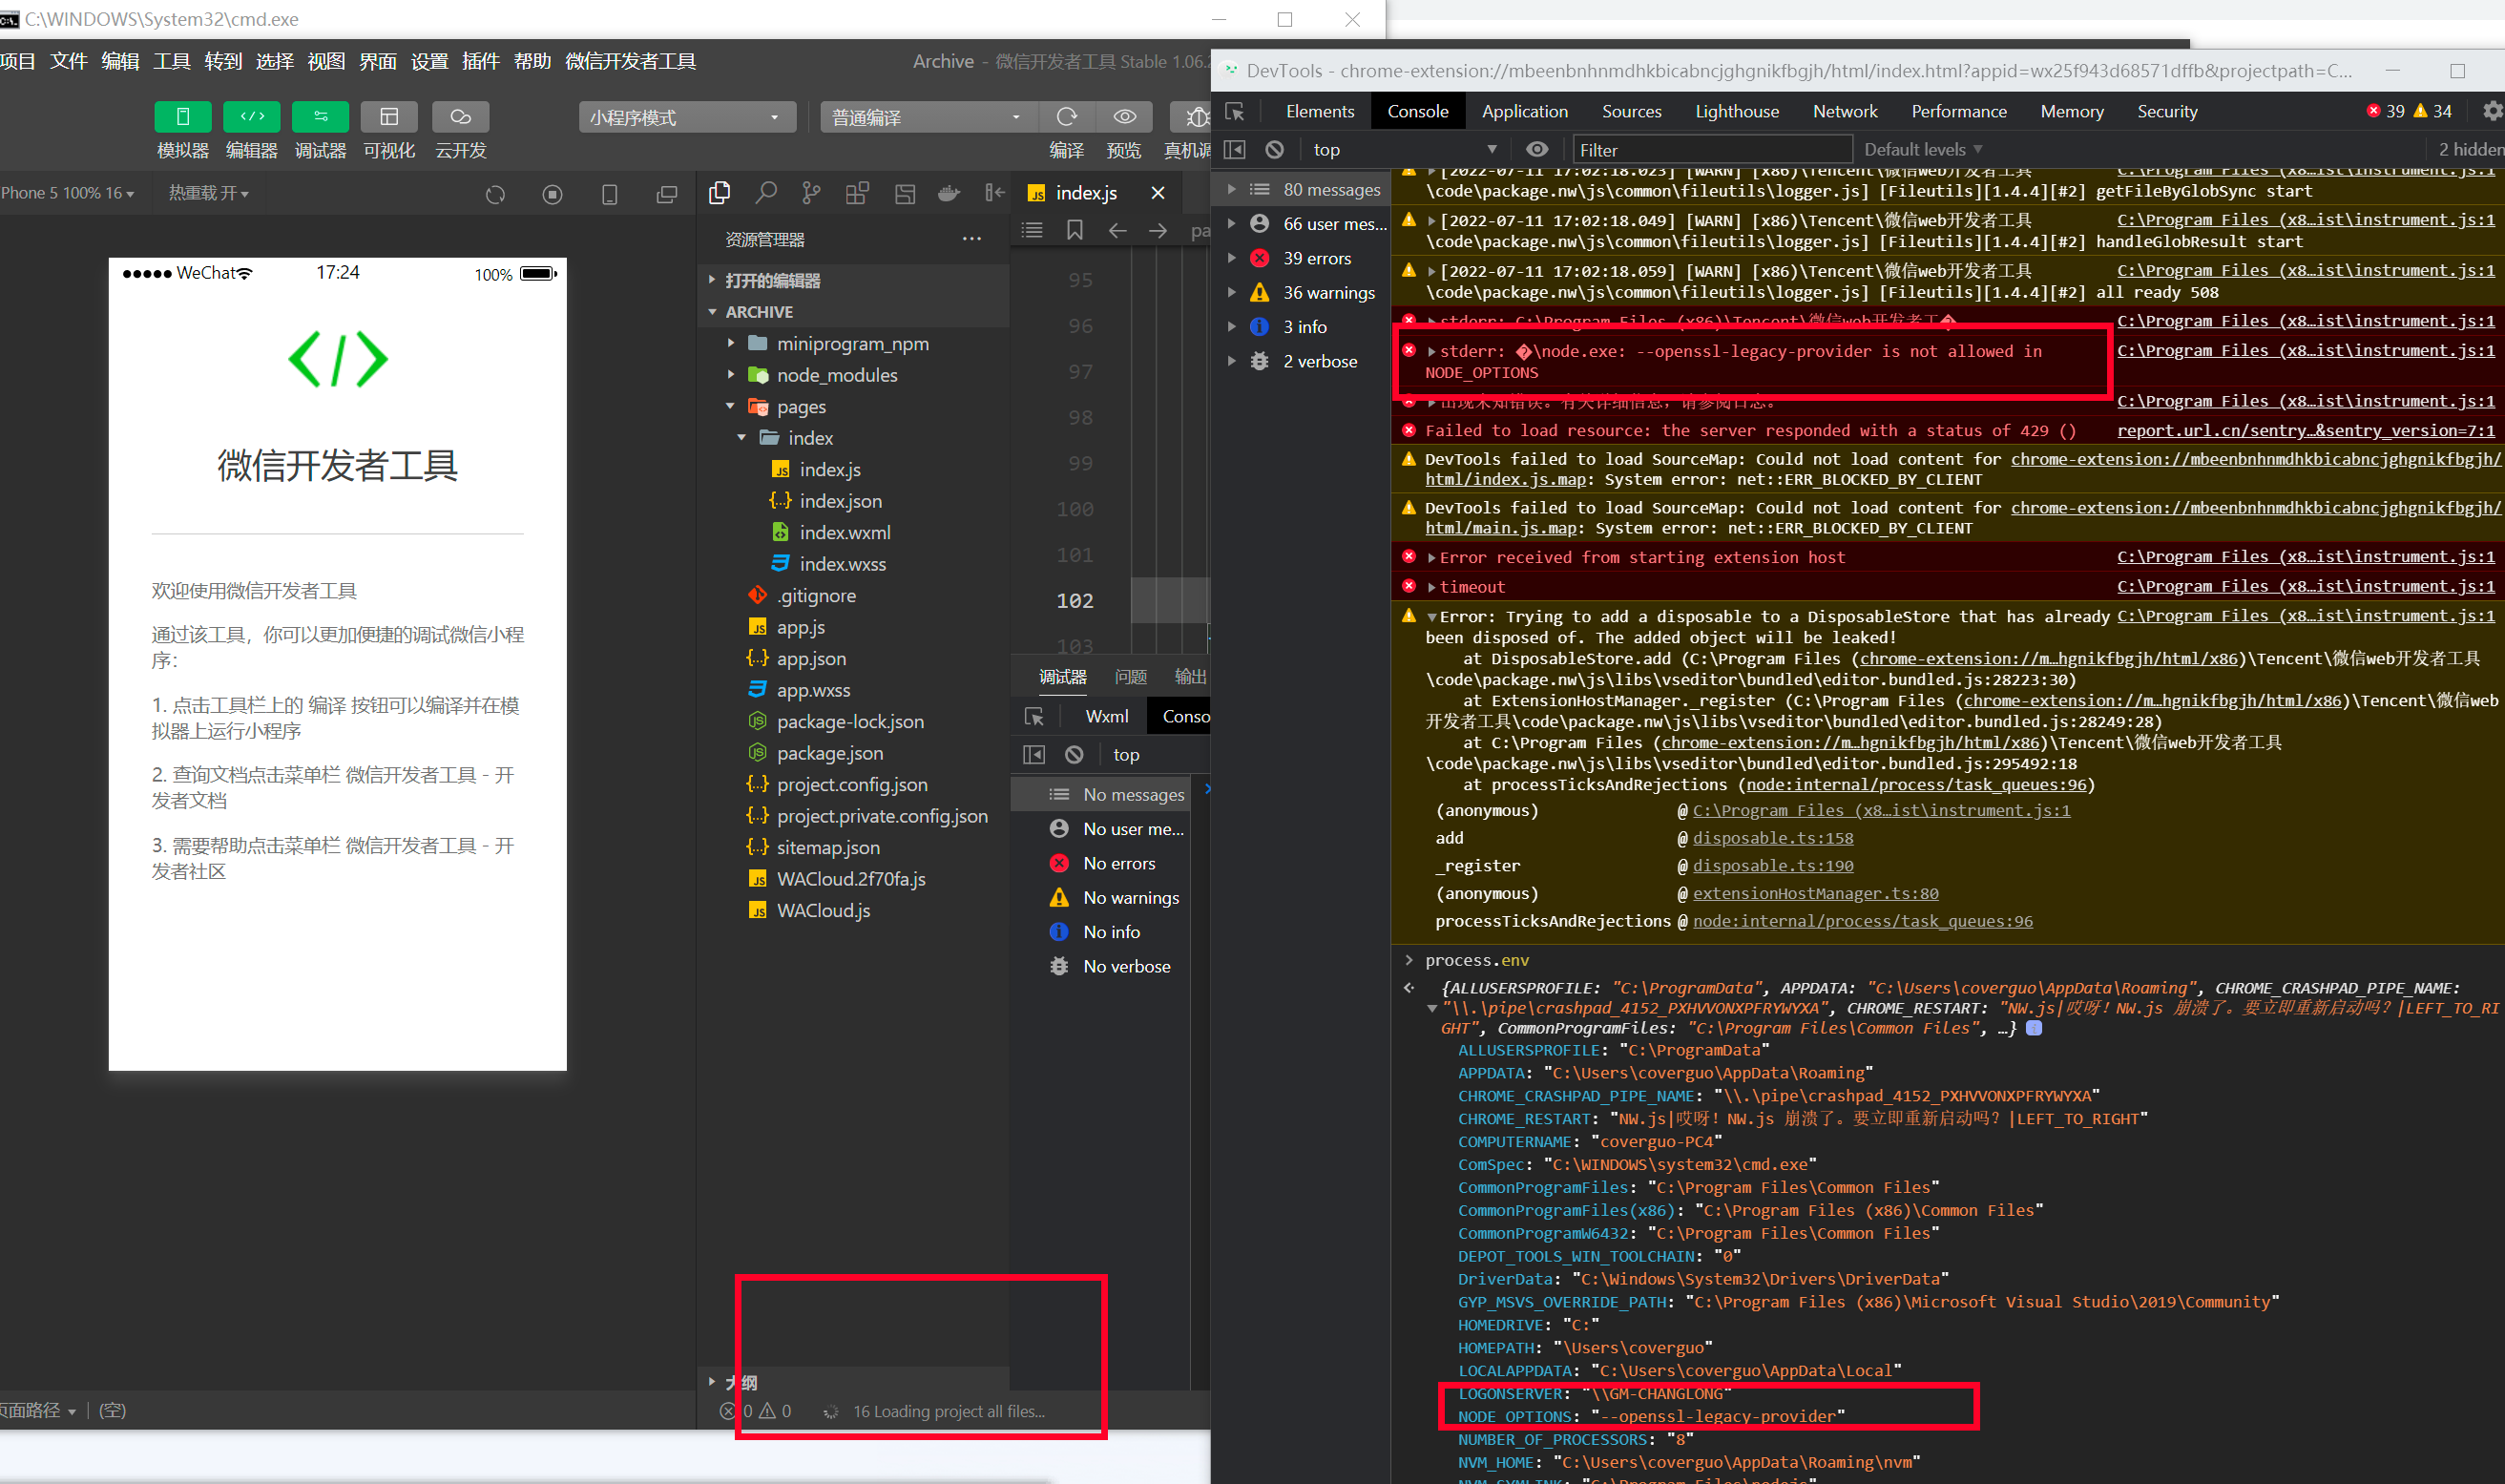
Task: Open the 小程序模式 mode dropdown
Action: tap(686, 117)
